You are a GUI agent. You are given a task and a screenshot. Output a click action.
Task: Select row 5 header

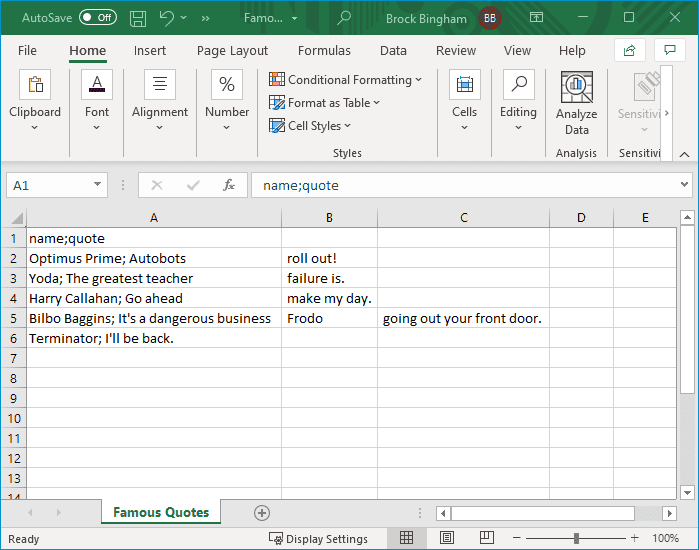tap(13, 318)
